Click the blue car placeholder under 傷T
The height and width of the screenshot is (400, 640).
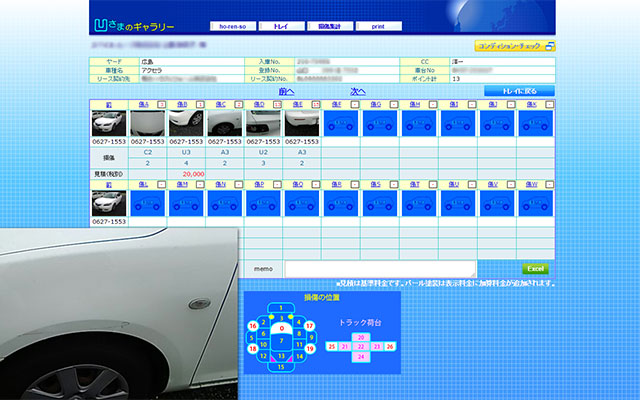coord(419,203)
